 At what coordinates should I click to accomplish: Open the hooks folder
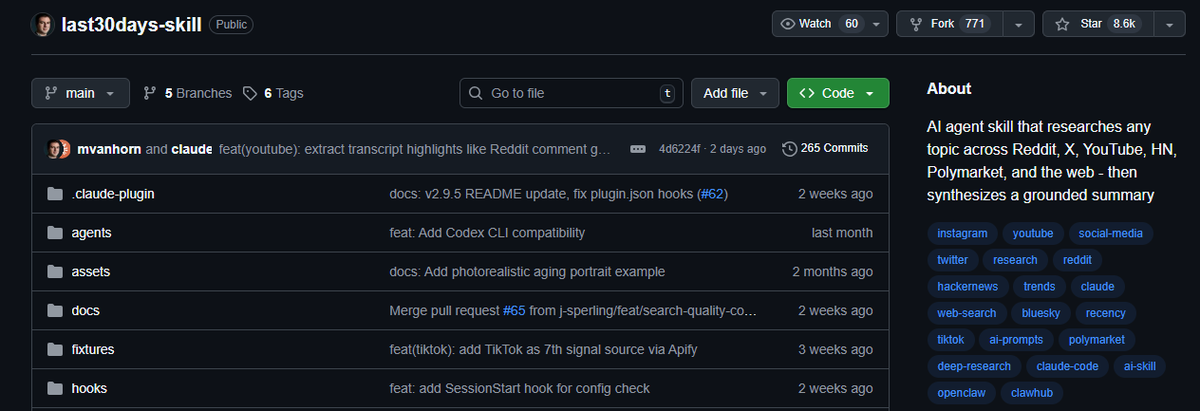click(89, 388)
